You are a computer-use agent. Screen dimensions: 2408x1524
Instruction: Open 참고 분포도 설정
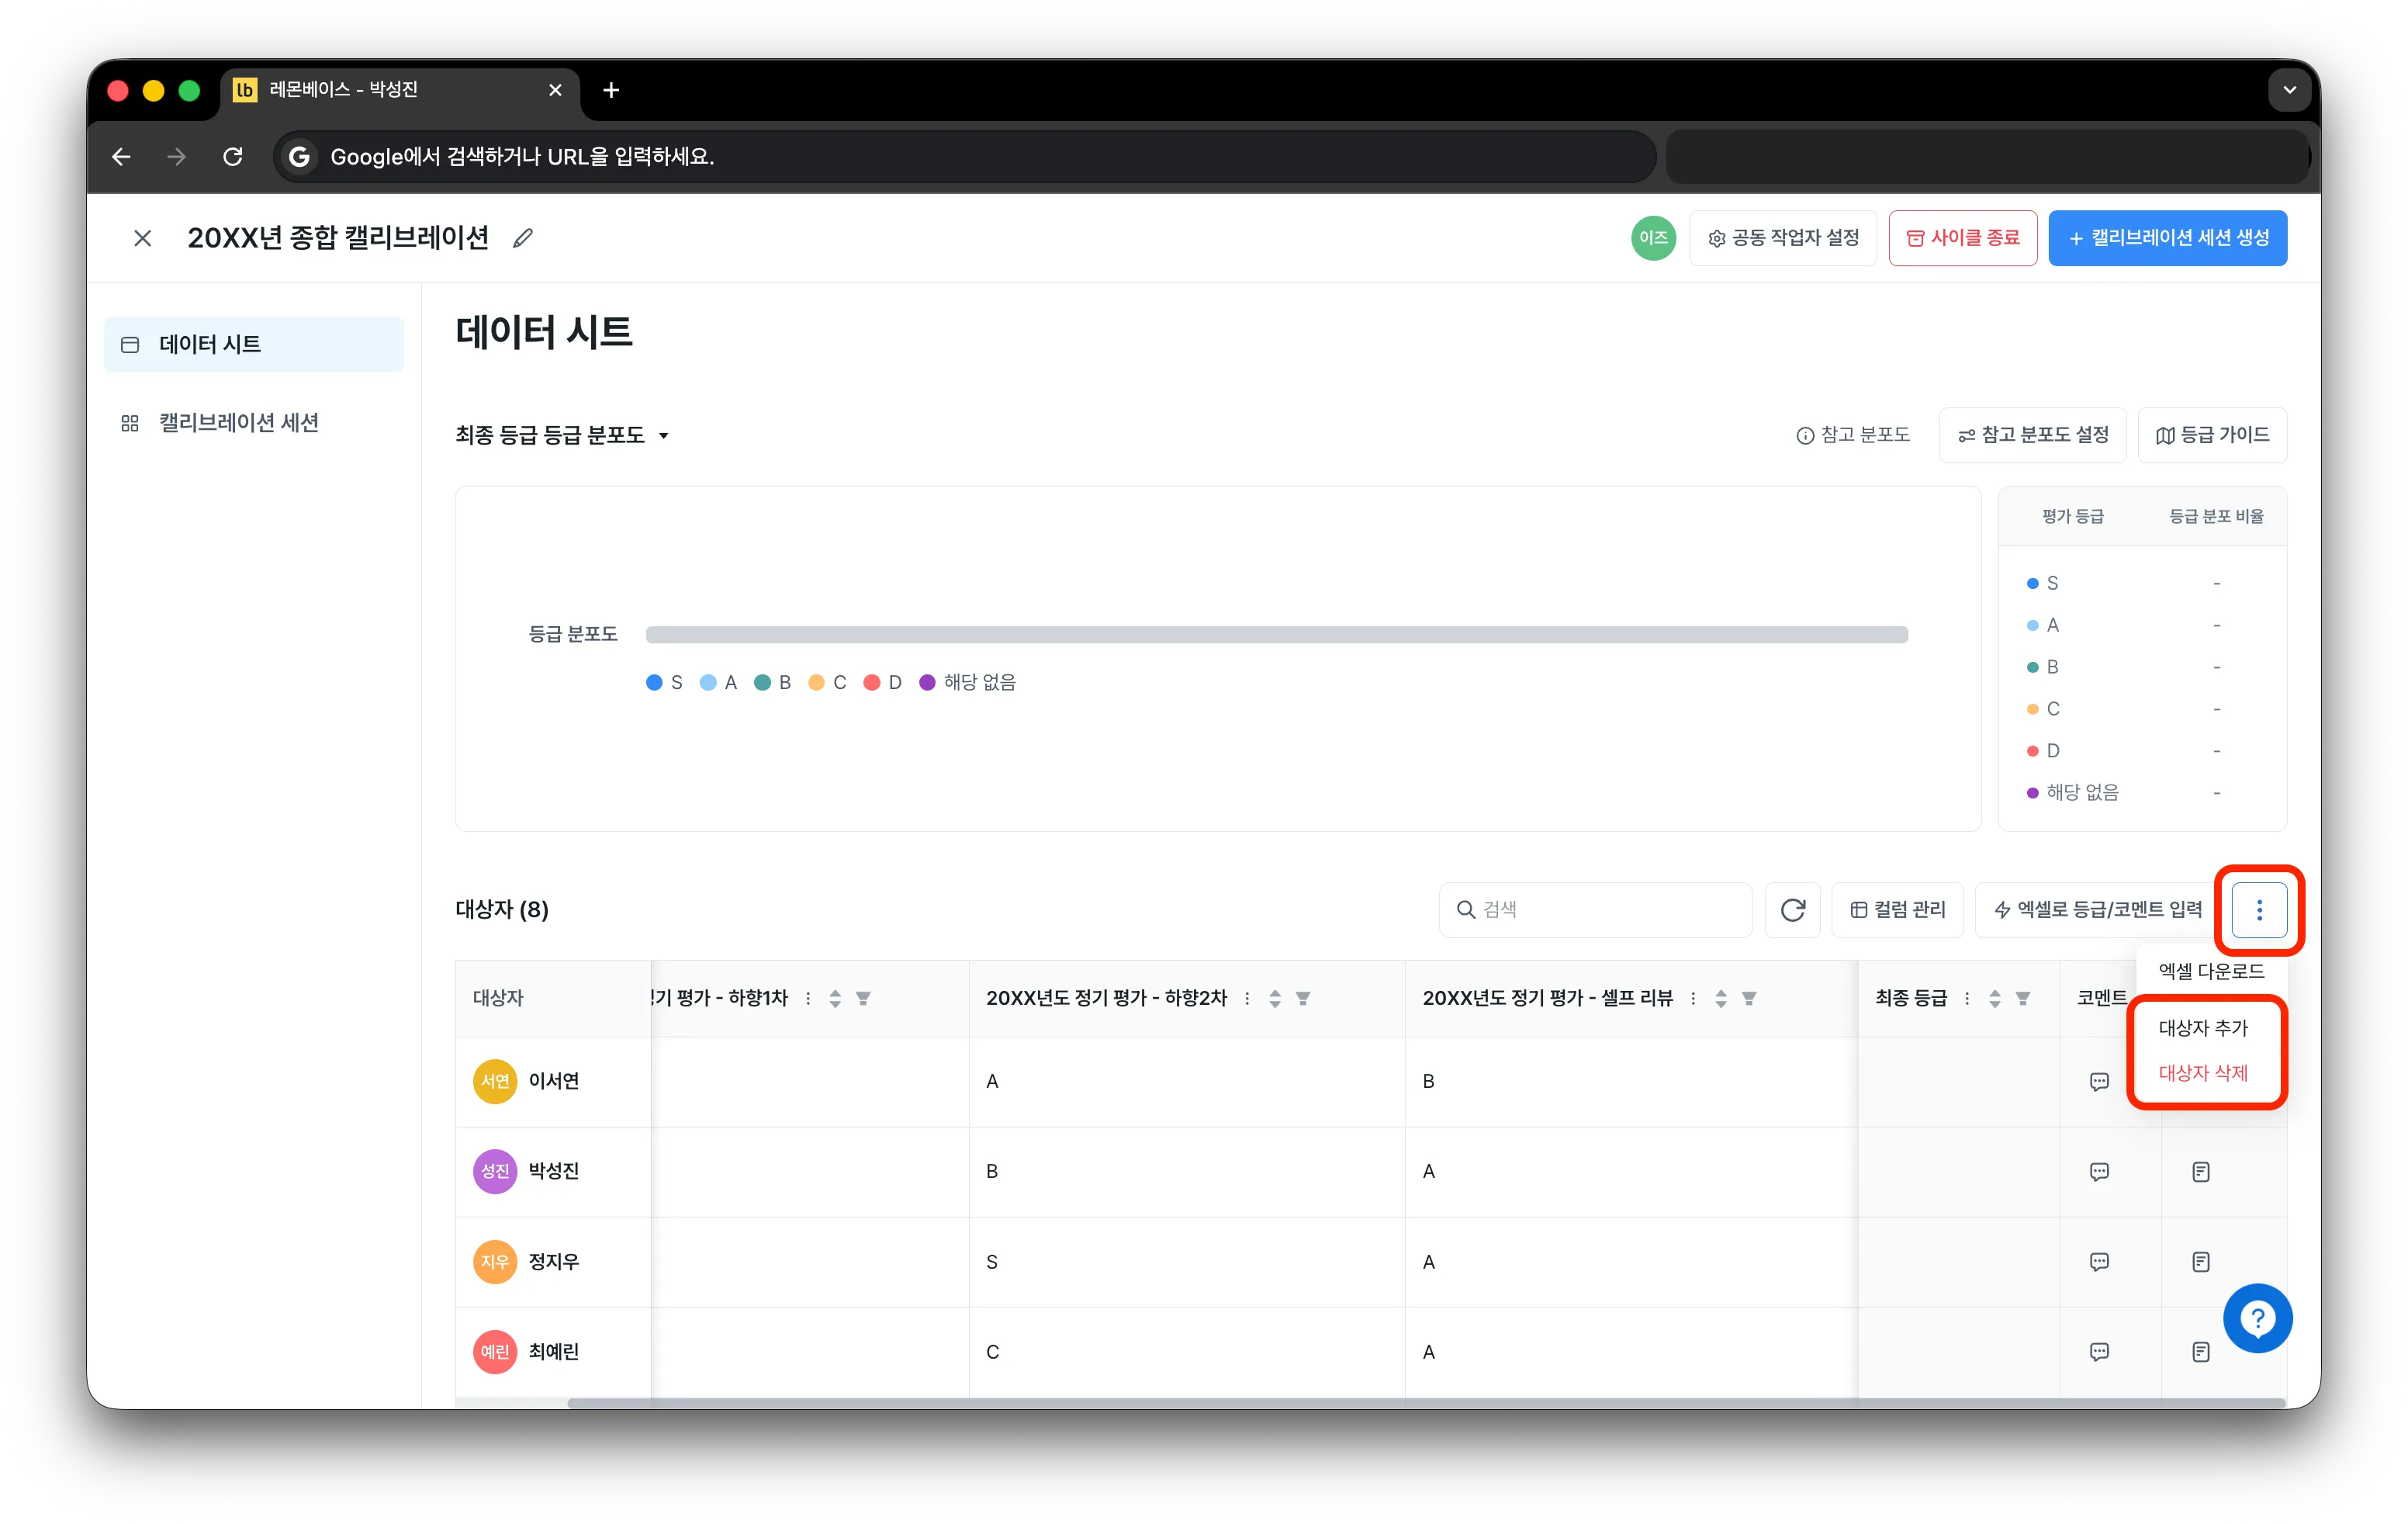[2032, 435]
